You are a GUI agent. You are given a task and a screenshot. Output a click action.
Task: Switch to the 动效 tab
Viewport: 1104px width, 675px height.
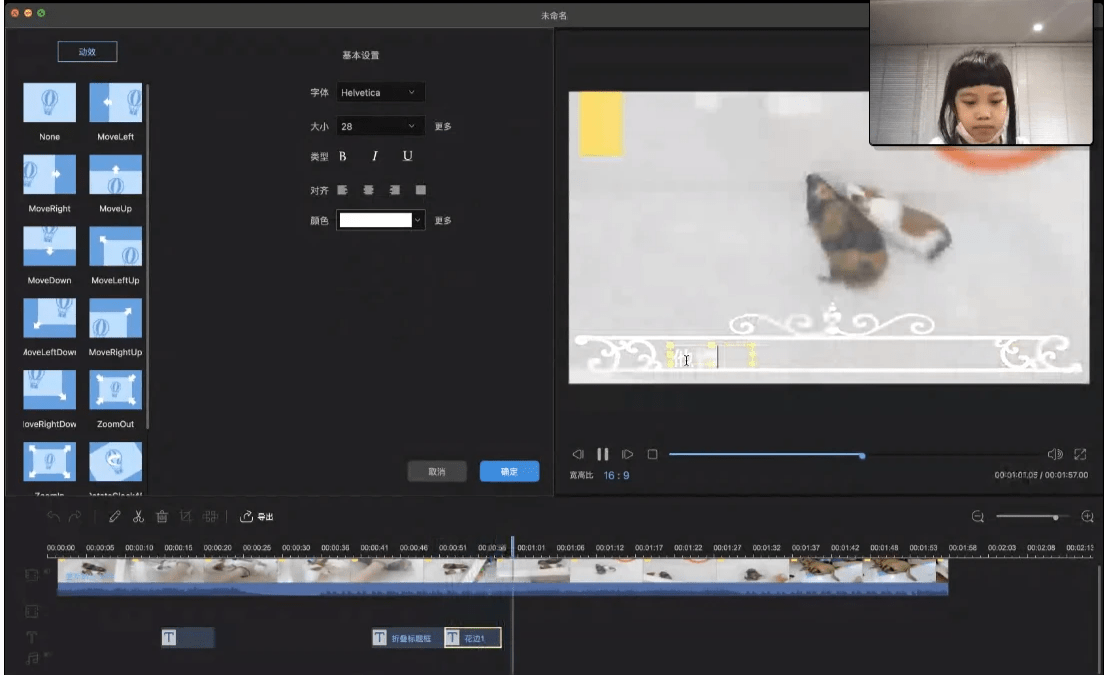click(87, 52)
